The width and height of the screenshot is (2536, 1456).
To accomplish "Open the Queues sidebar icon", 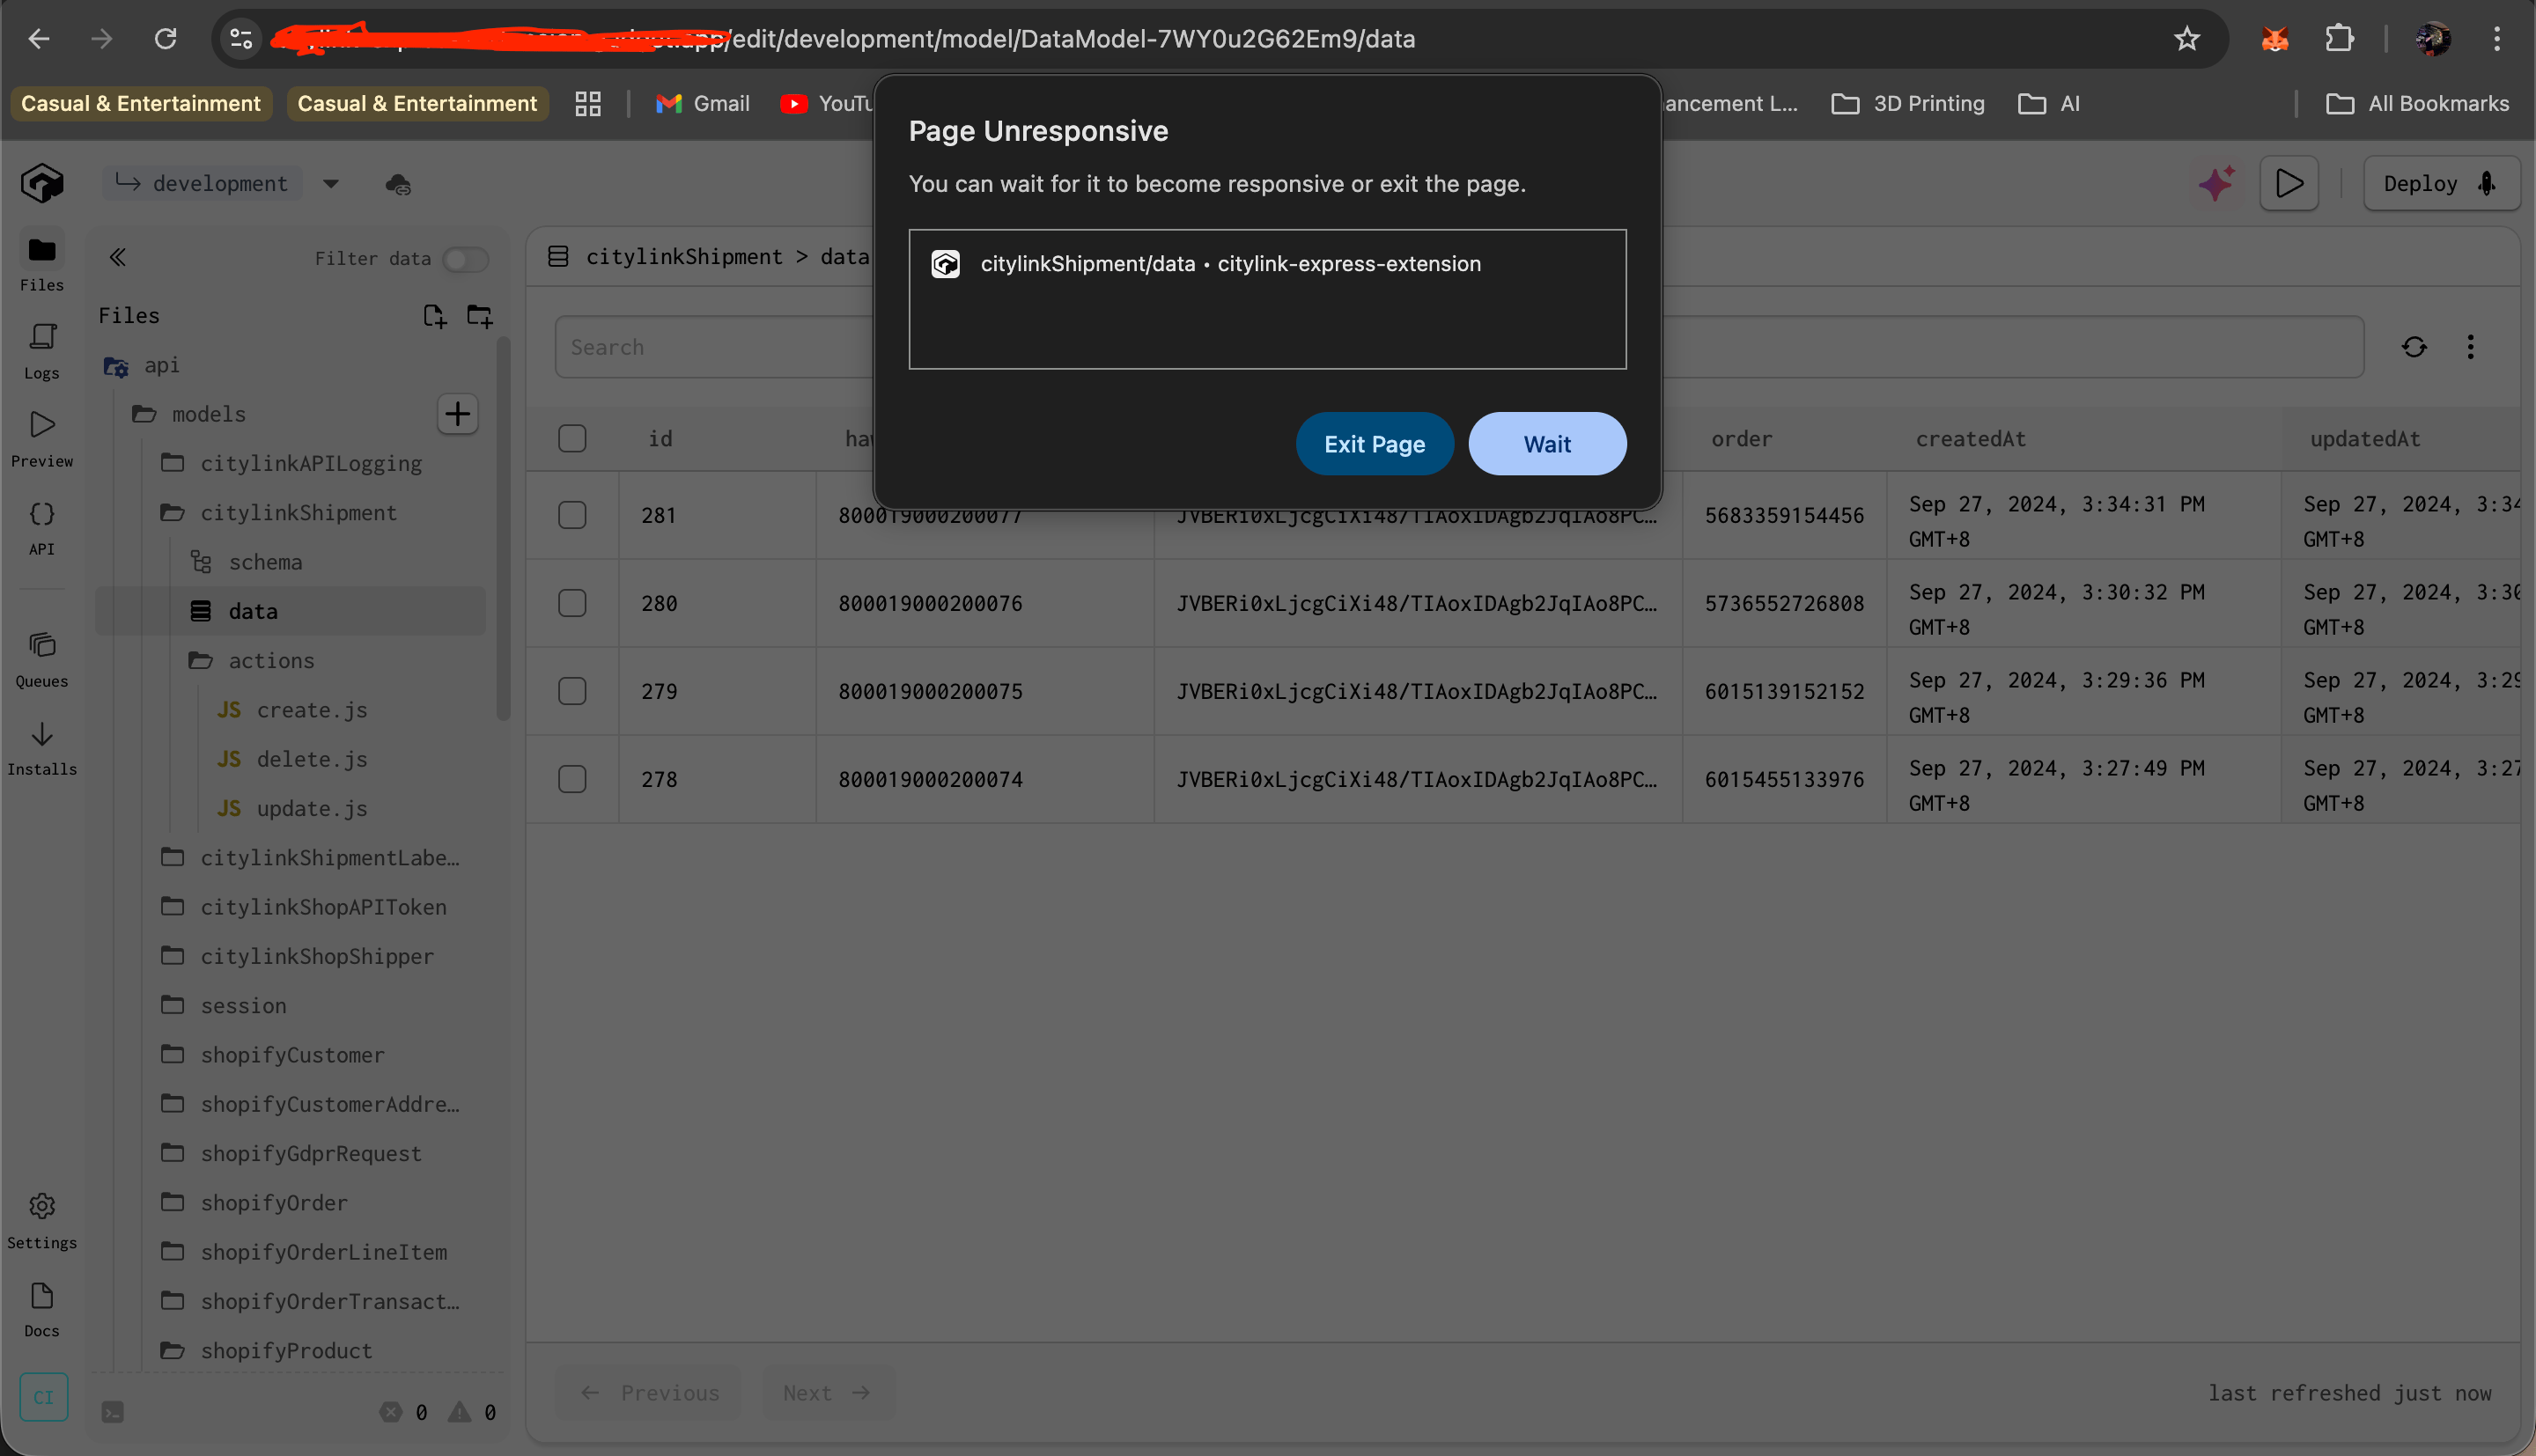I will point(41,658).
